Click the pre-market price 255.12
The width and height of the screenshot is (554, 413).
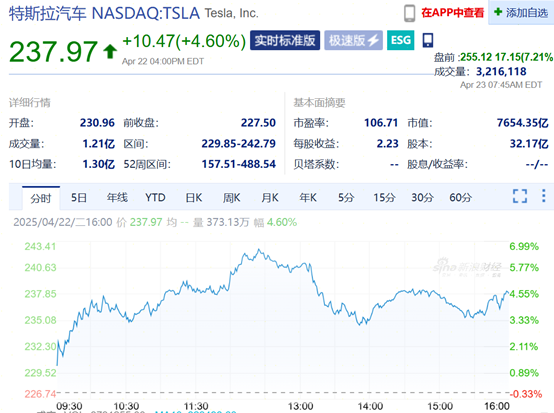pos(476,57)
